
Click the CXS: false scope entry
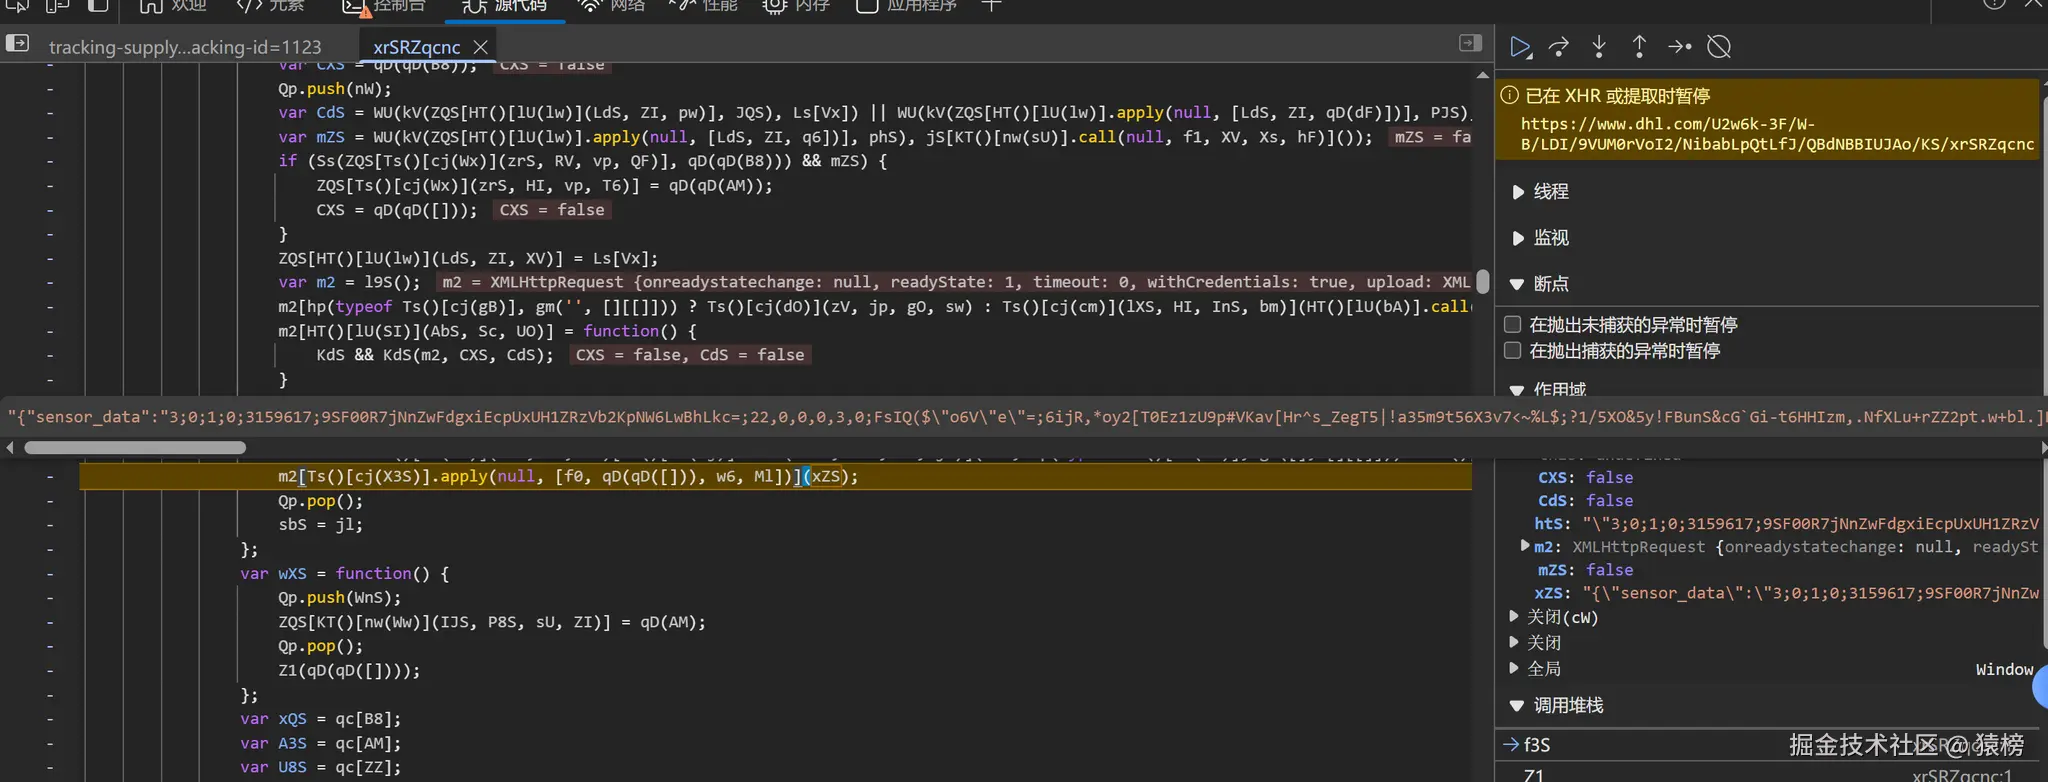click(1585, 477)
